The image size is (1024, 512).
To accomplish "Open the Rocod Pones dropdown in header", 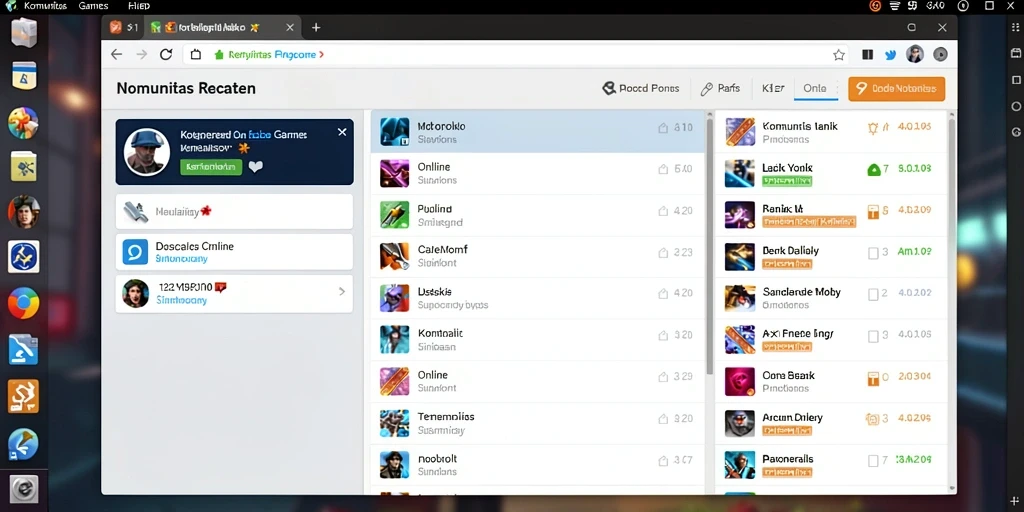I will point(641,88).
